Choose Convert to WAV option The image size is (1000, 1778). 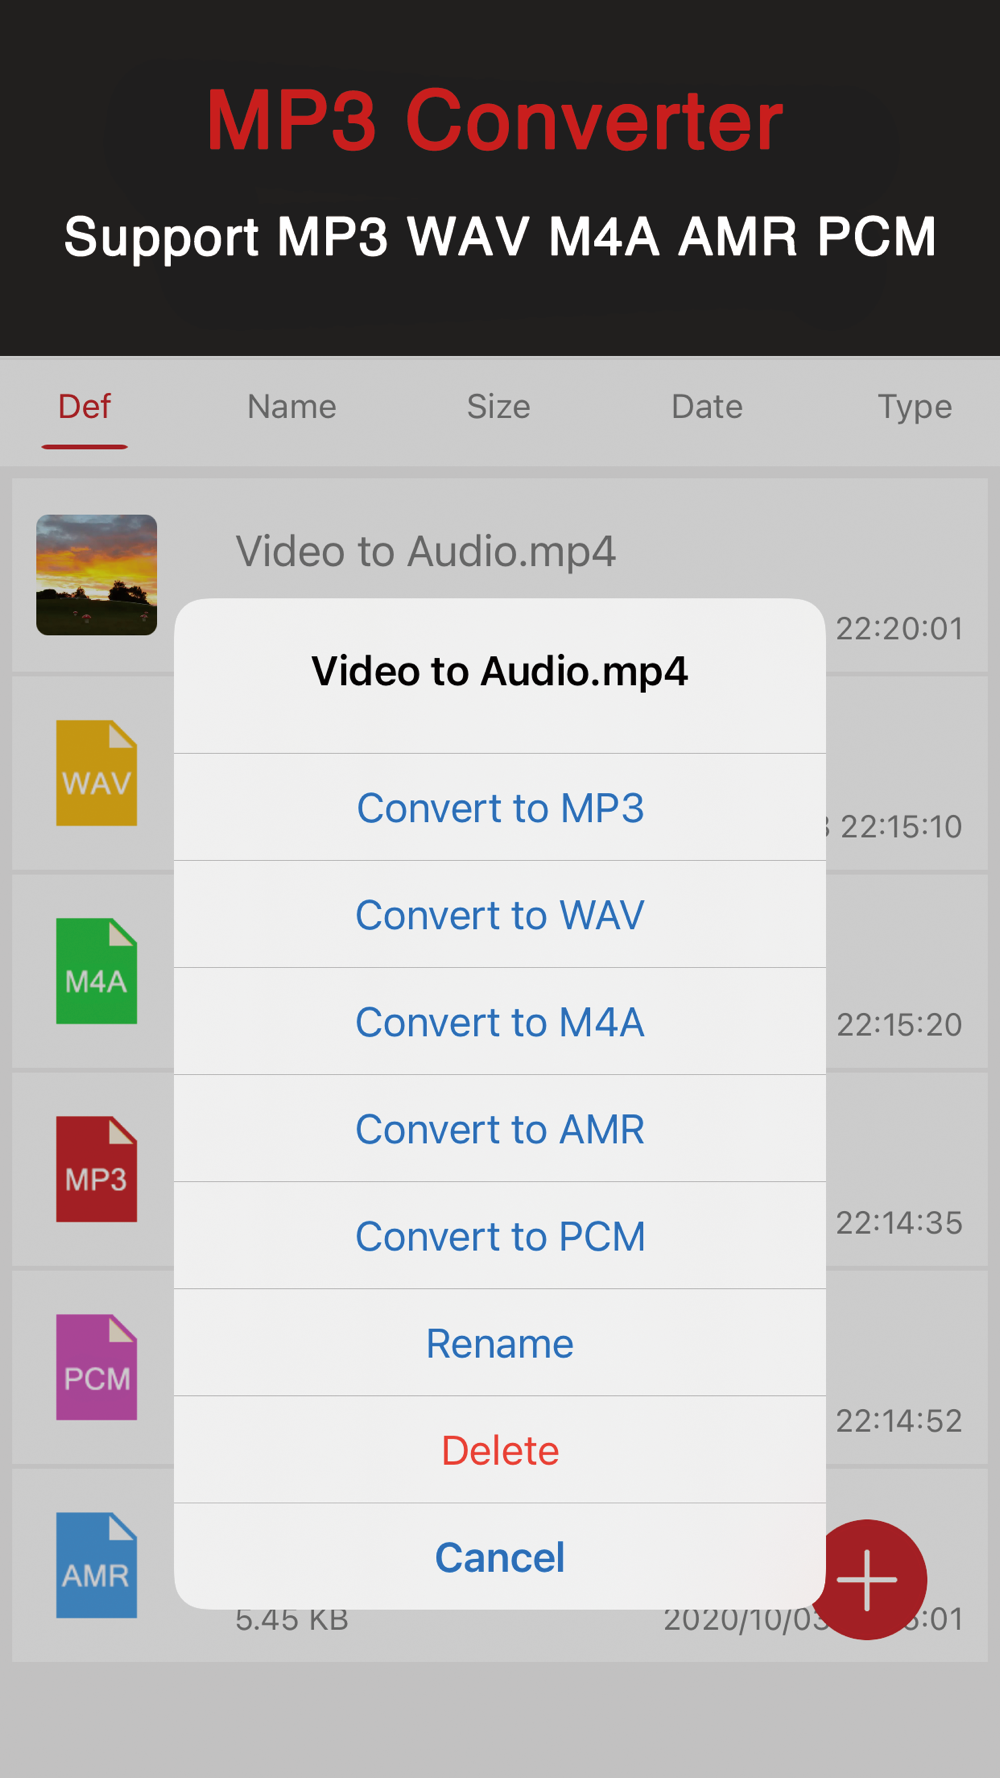[x=500, y=915]
